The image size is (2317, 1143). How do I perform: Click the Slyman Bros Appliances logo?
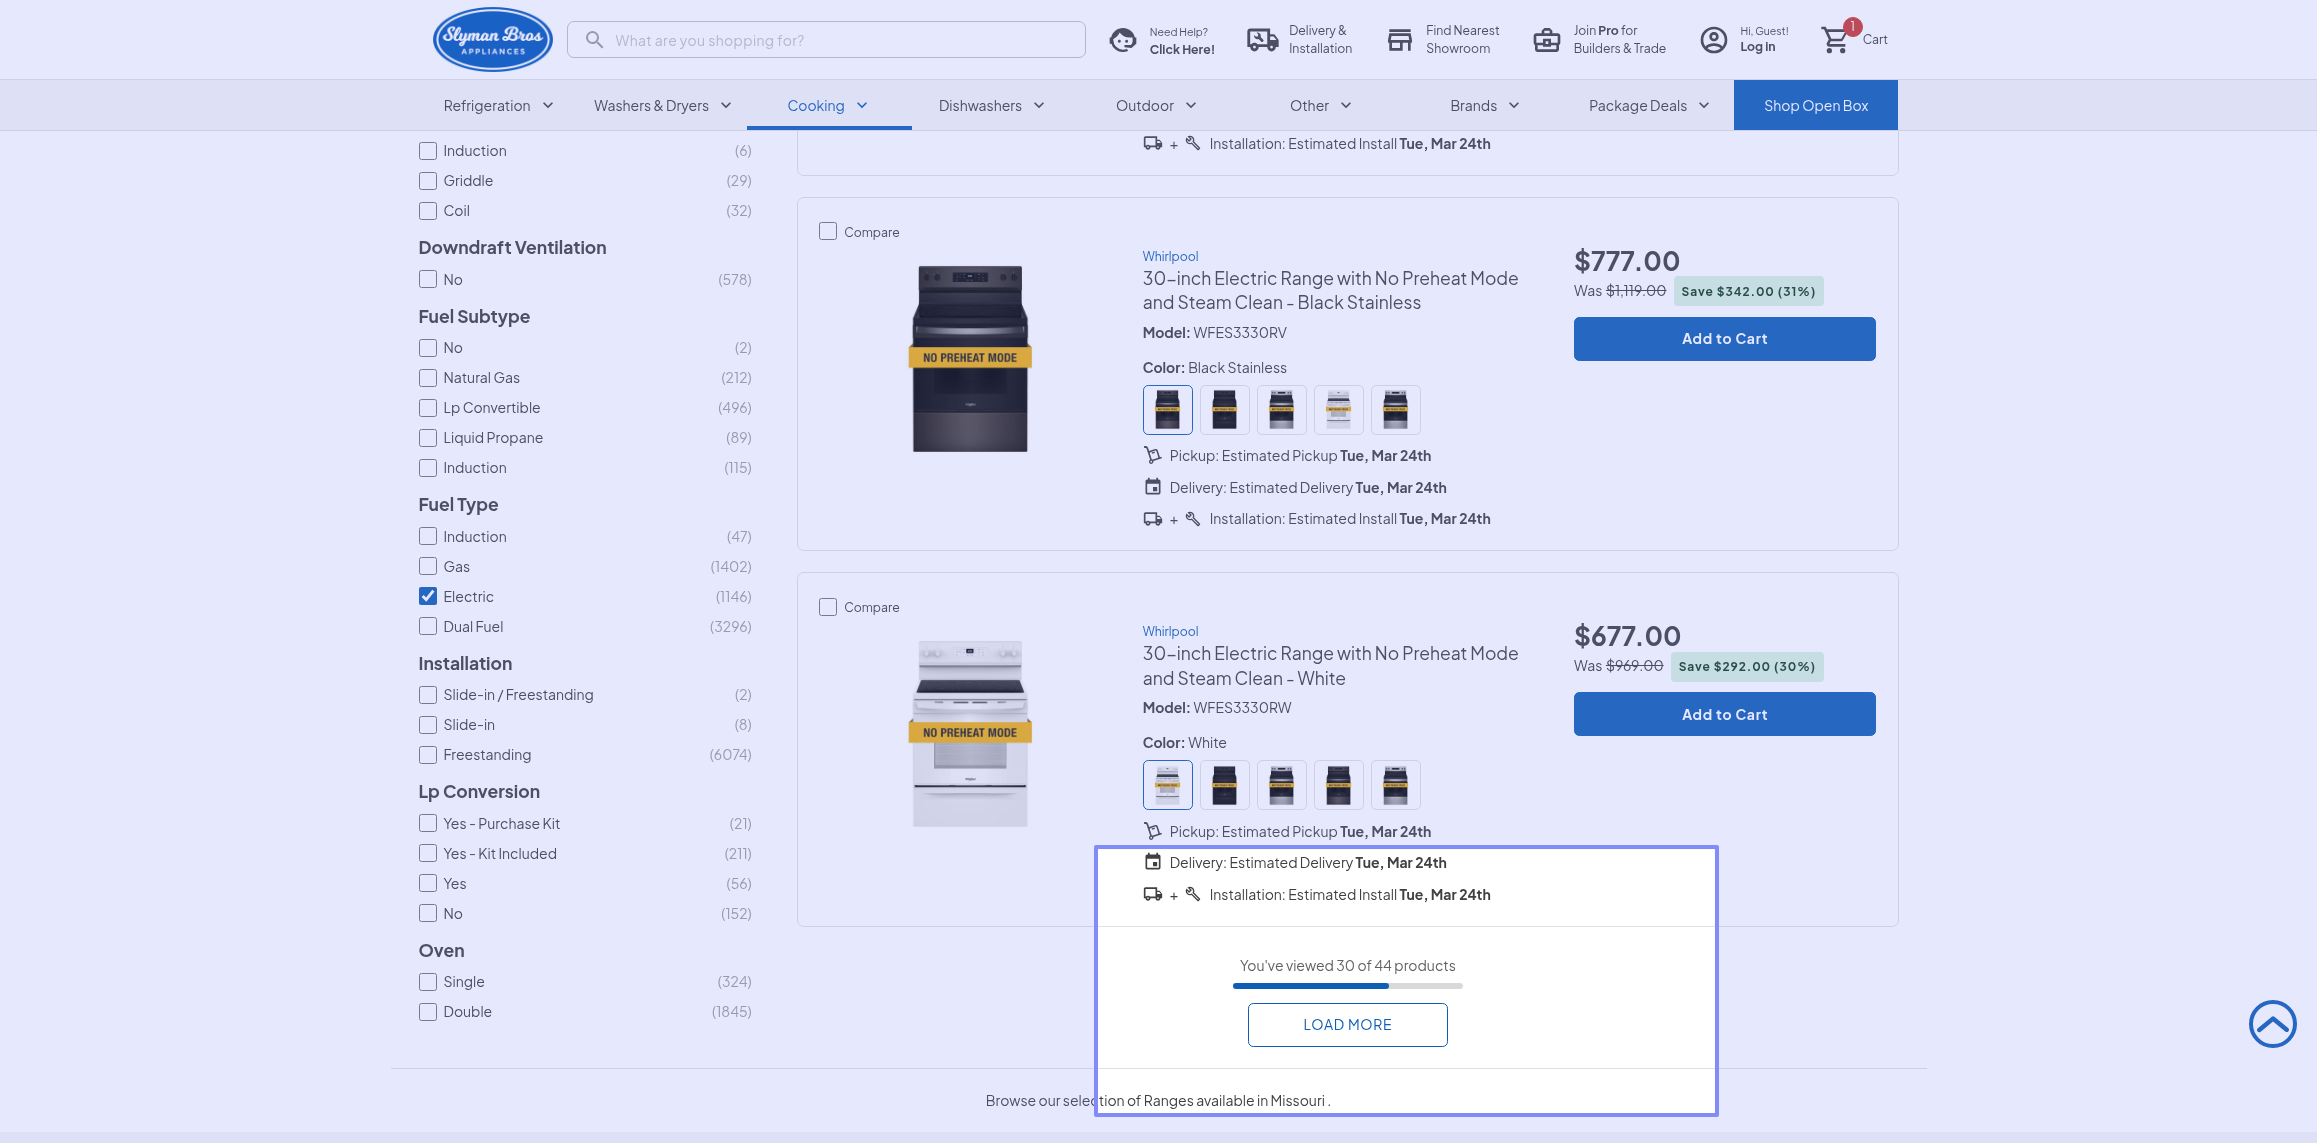[492, 40]
